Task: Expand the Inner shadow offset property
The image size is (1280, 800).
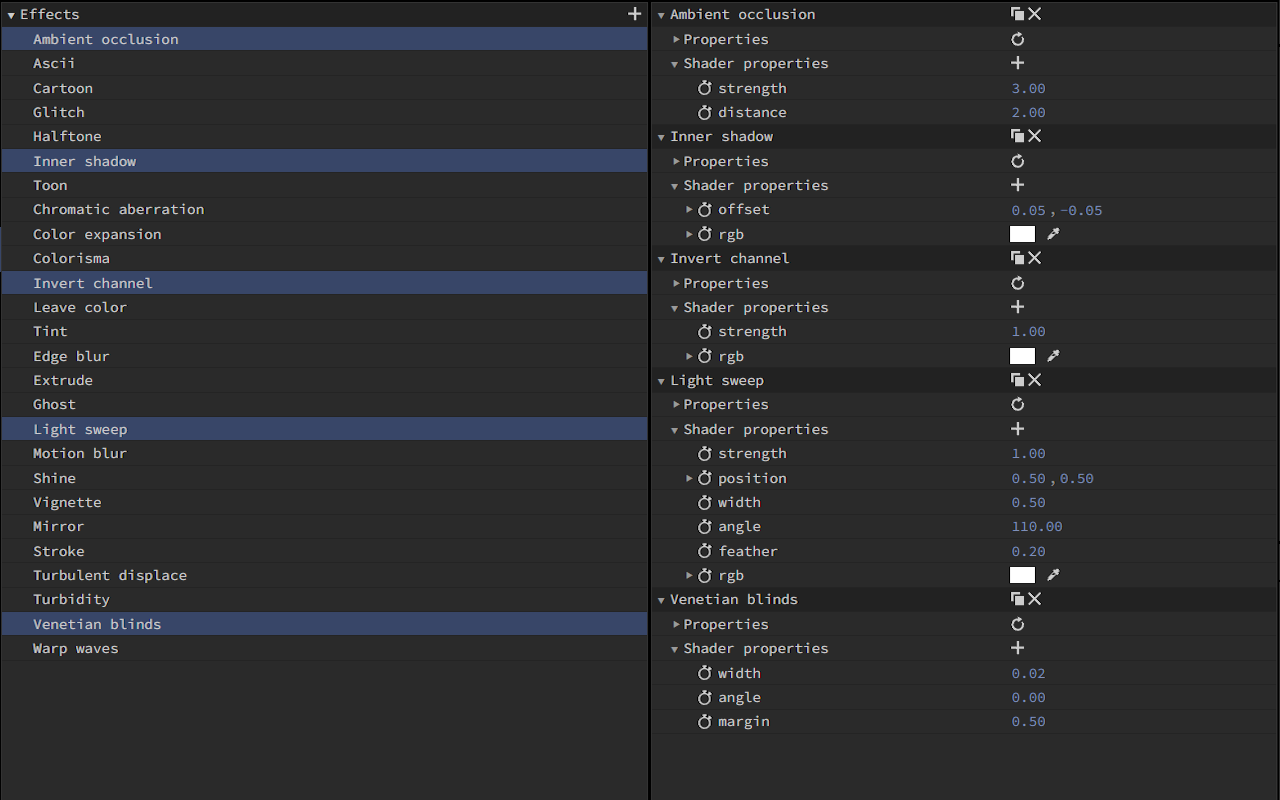Action: point(690,209)
